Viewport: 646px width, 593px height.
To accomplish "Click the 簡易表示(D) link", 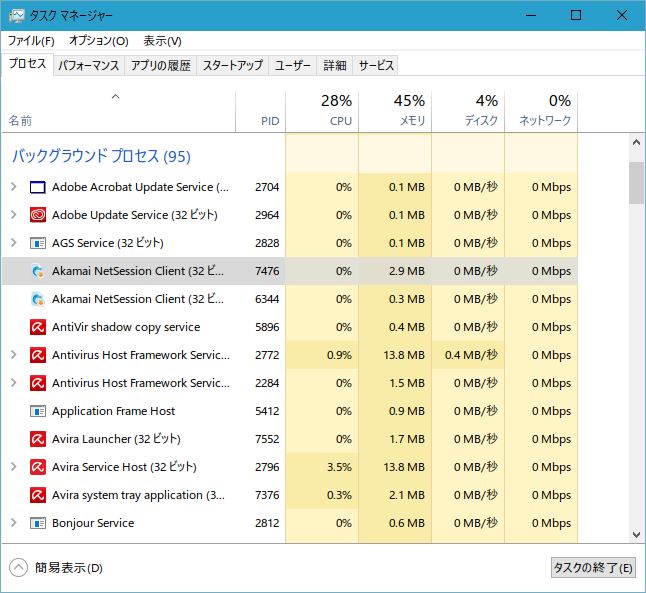I will click(69, 568).
